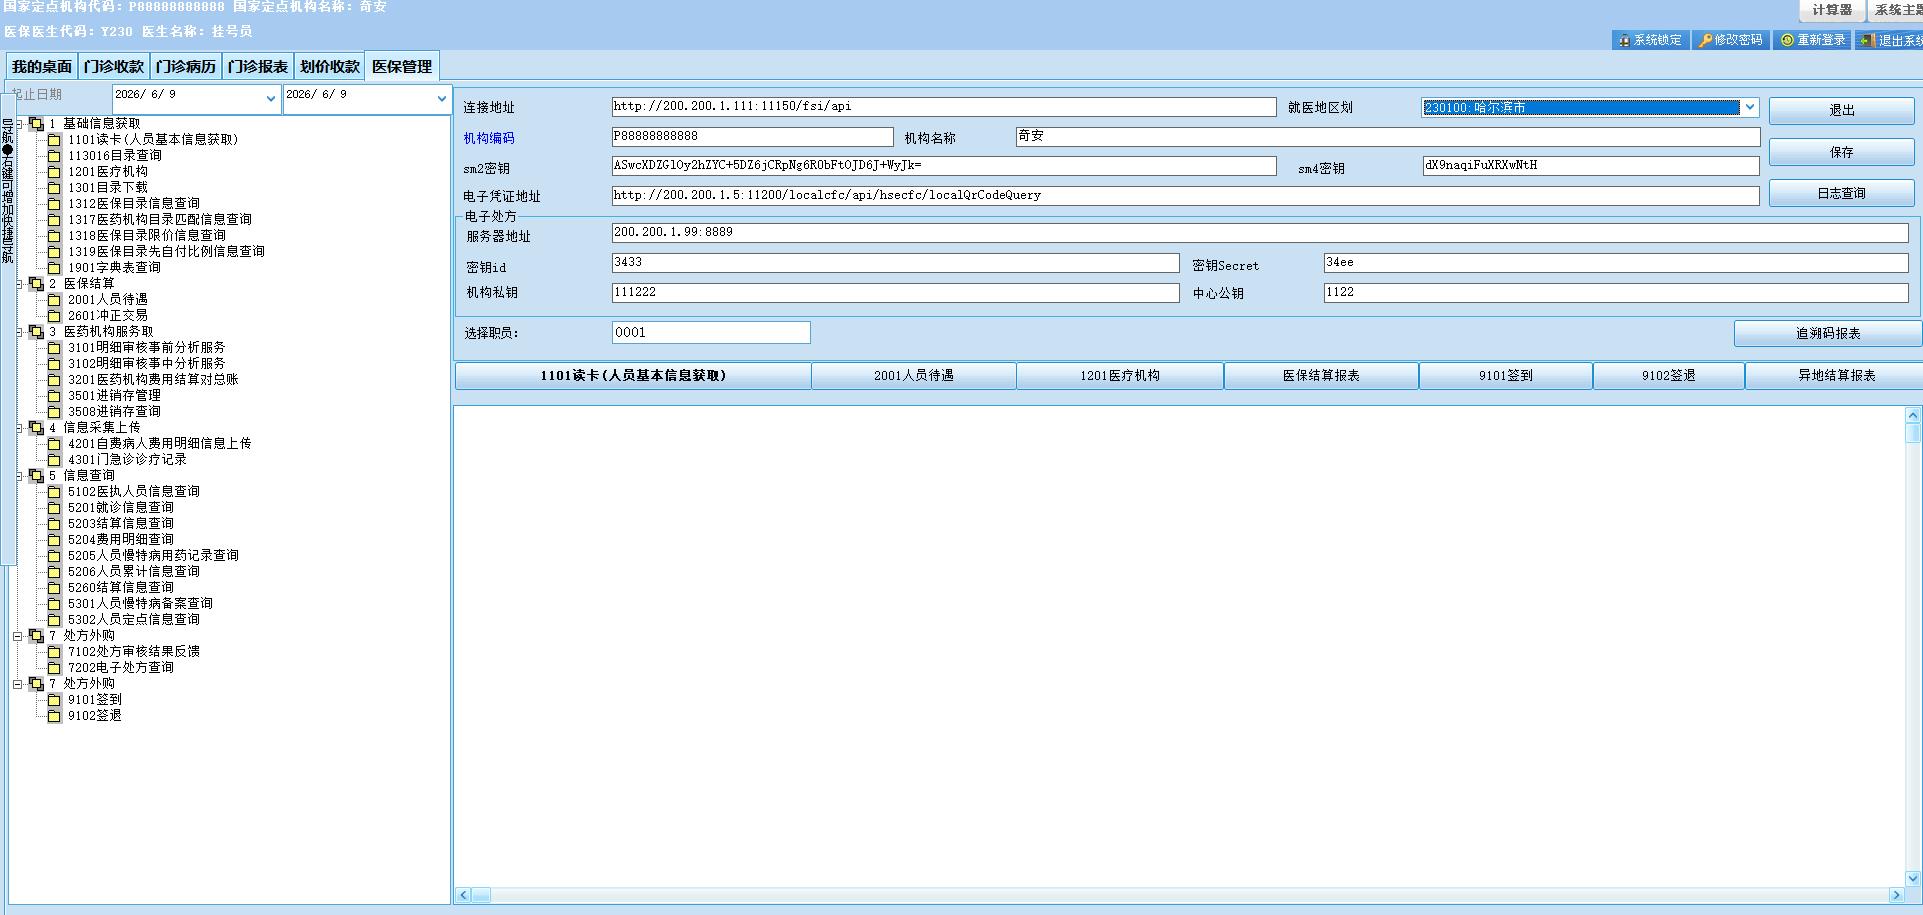Click folder icon beside 7202电子处方查询
Image resolution: width=1923 pixels, height=915 pixels.
pos(55,668)
